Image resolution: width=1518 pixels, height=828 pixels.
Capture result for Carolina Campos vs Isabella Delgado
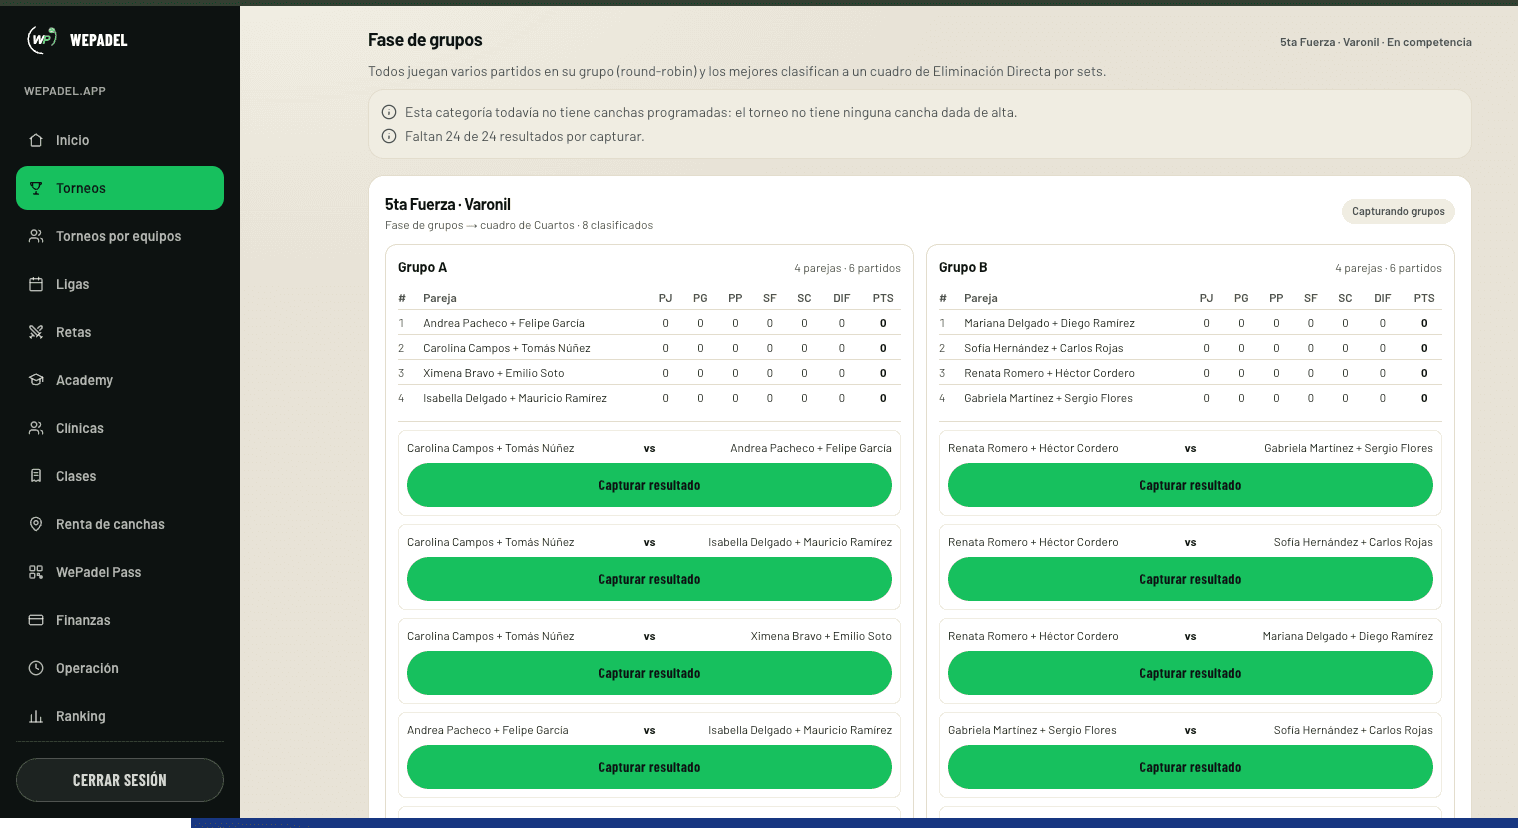coord(649,579)
